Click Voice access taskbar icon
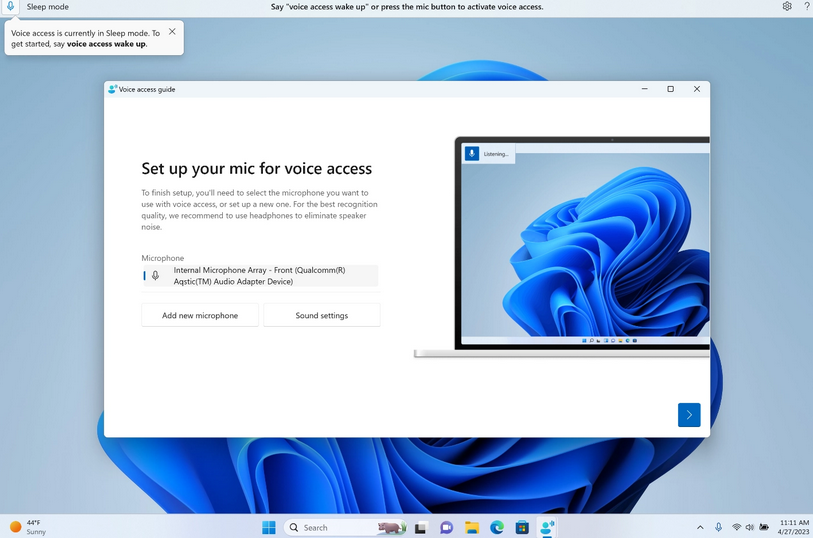This screenshot has width=813, height=538. pos(548,528)
